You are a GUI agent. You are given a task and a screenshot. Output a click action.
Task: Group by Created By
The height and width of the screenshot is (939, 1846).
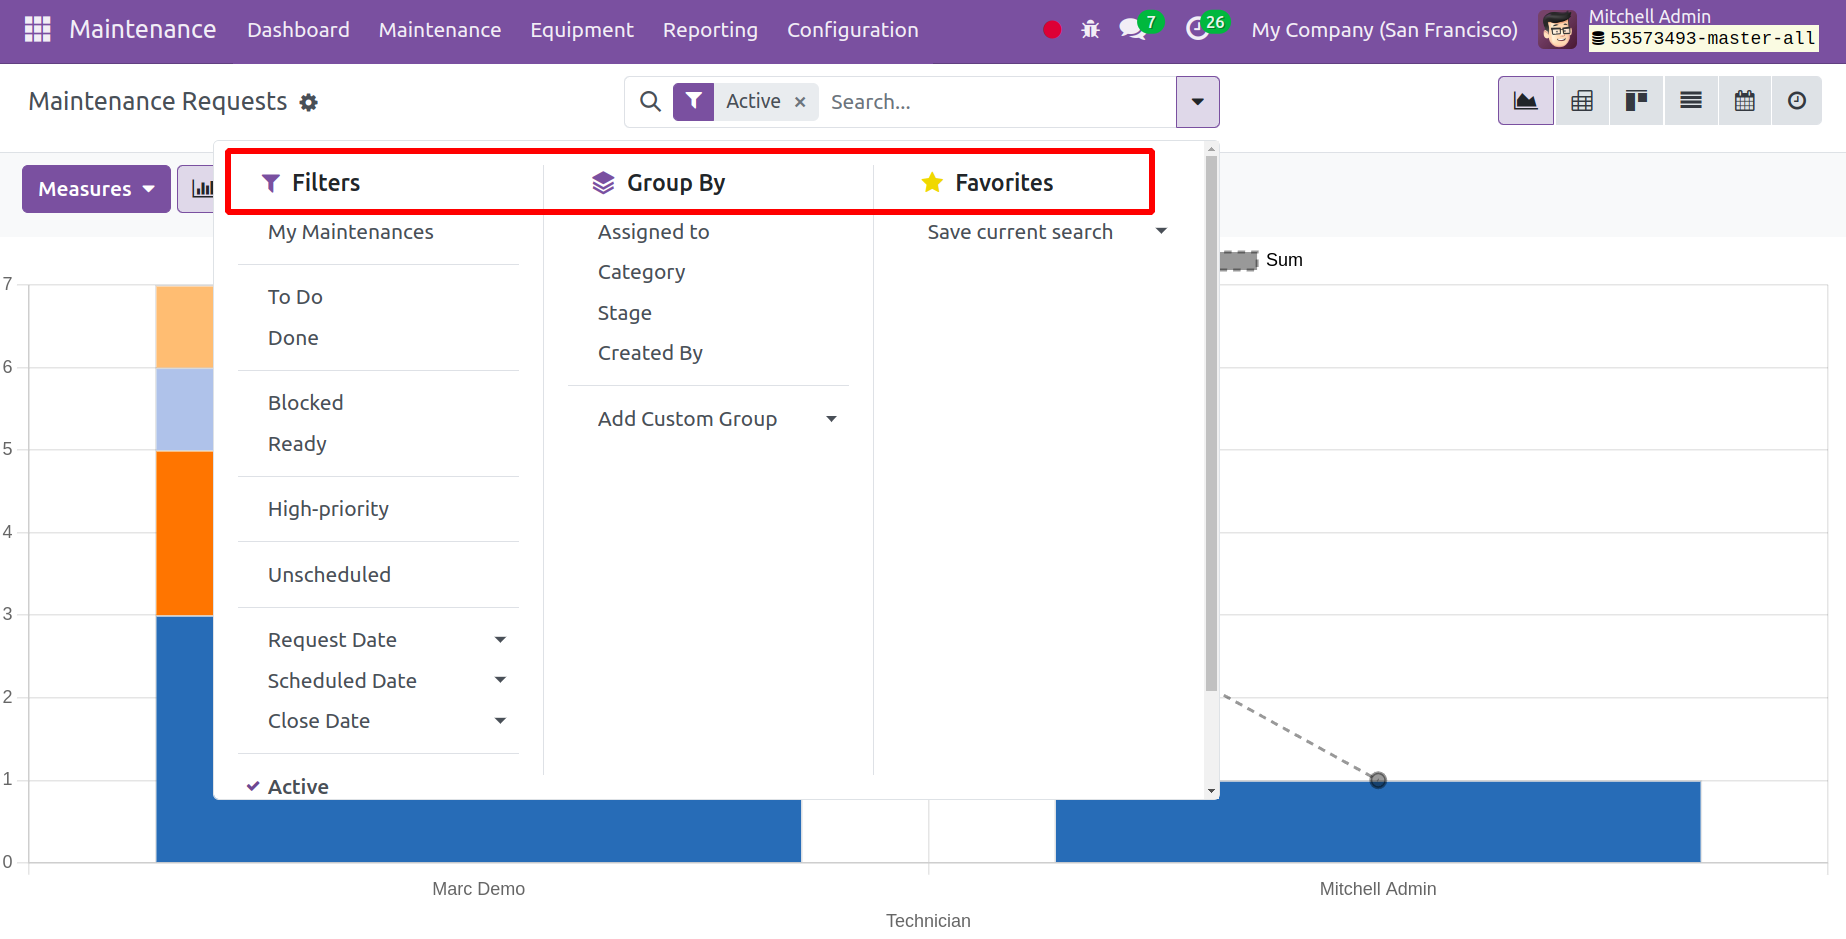(x=650, y=353)
